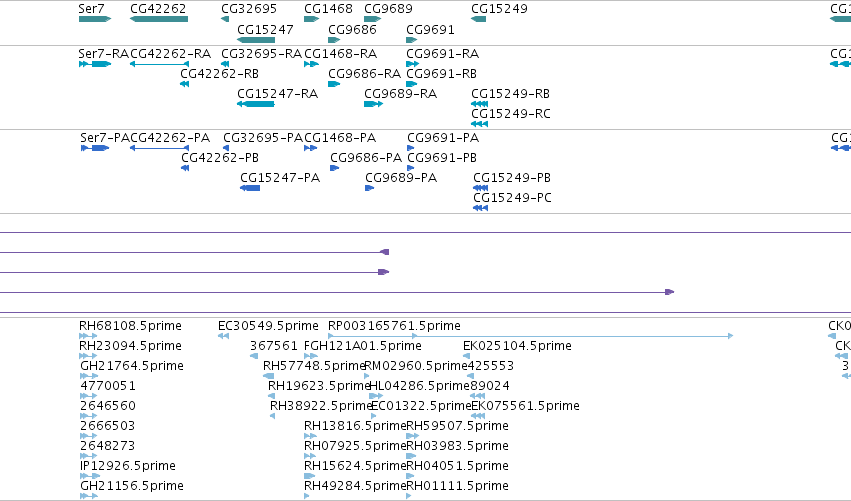This screenshot has width=851, height=501.
Task: Open protein CG42262-PB
Action: tap(220, 158)
